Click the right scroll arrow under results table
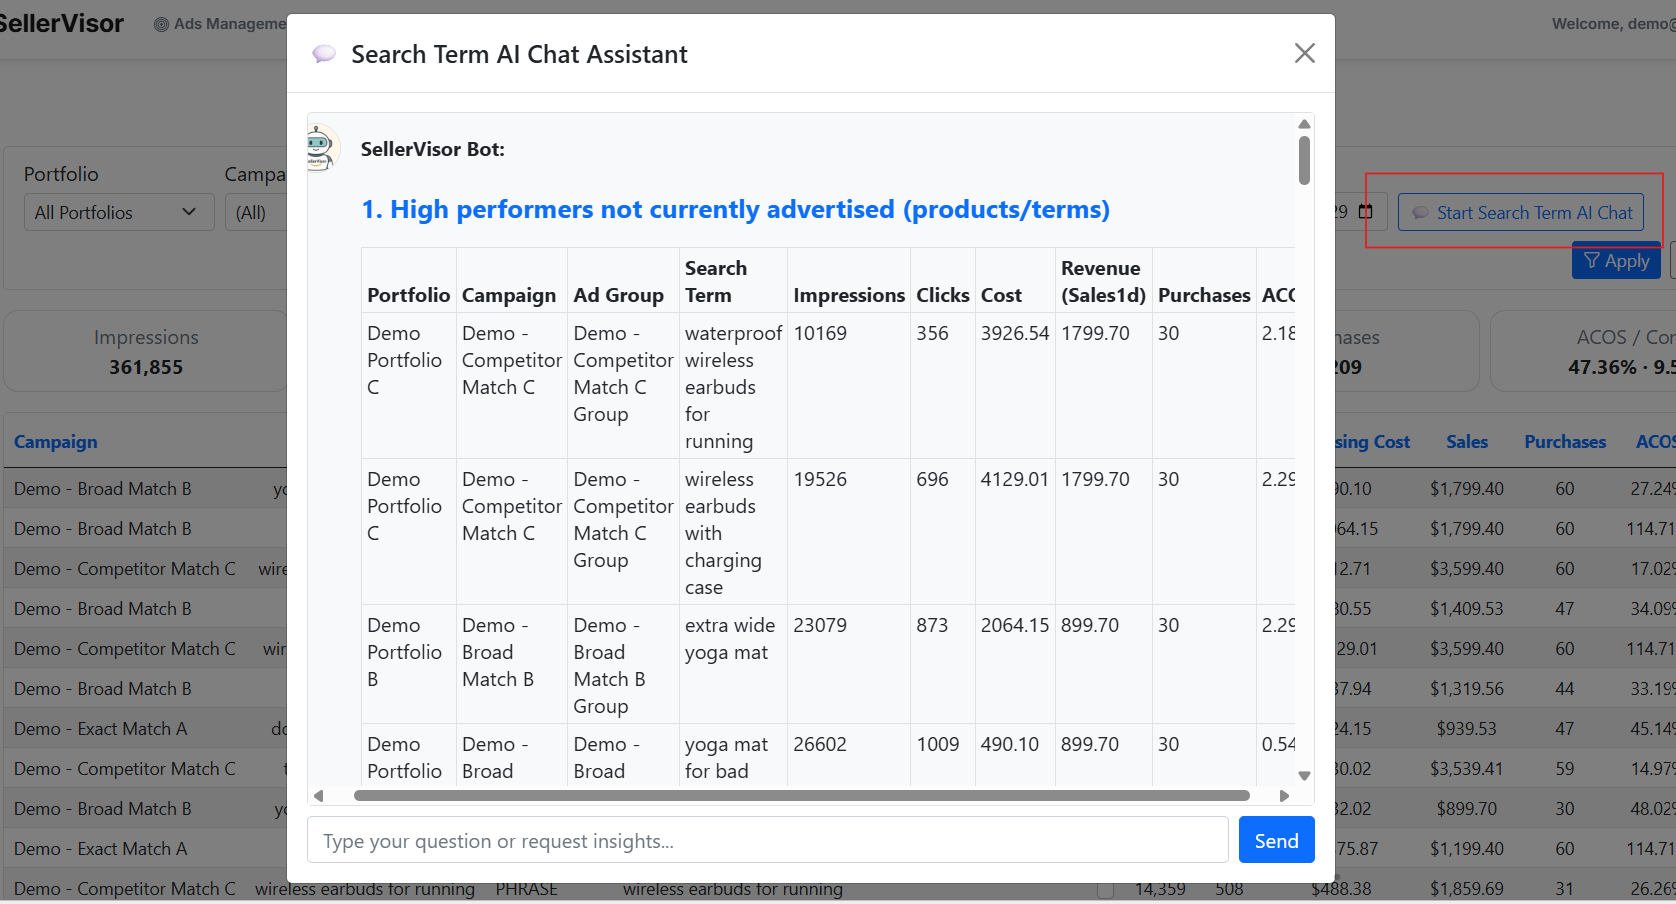 pyautogui.click(x=1284, y=796)
